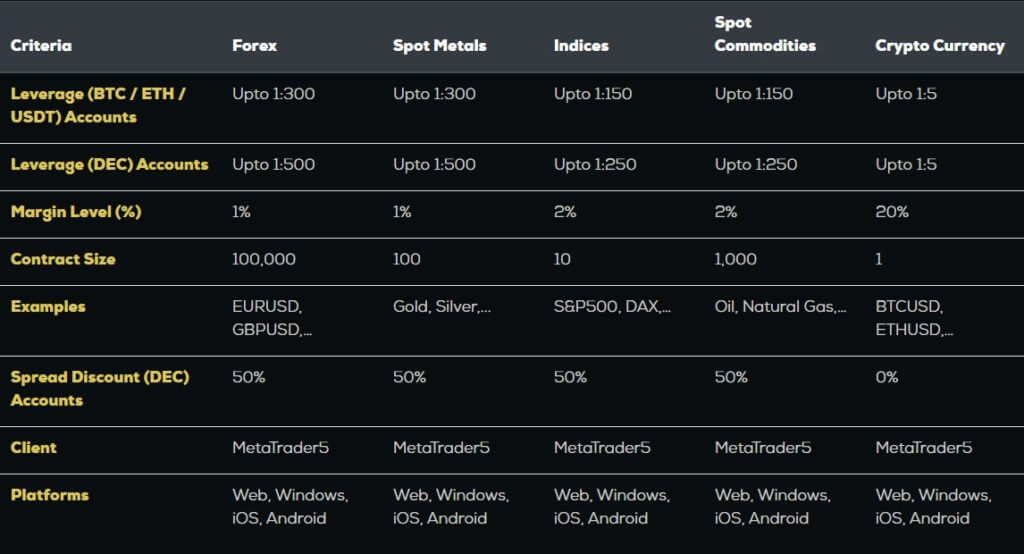1024x554 pixels.
Task: Select the Indices column header
Action: click(581, 45)
